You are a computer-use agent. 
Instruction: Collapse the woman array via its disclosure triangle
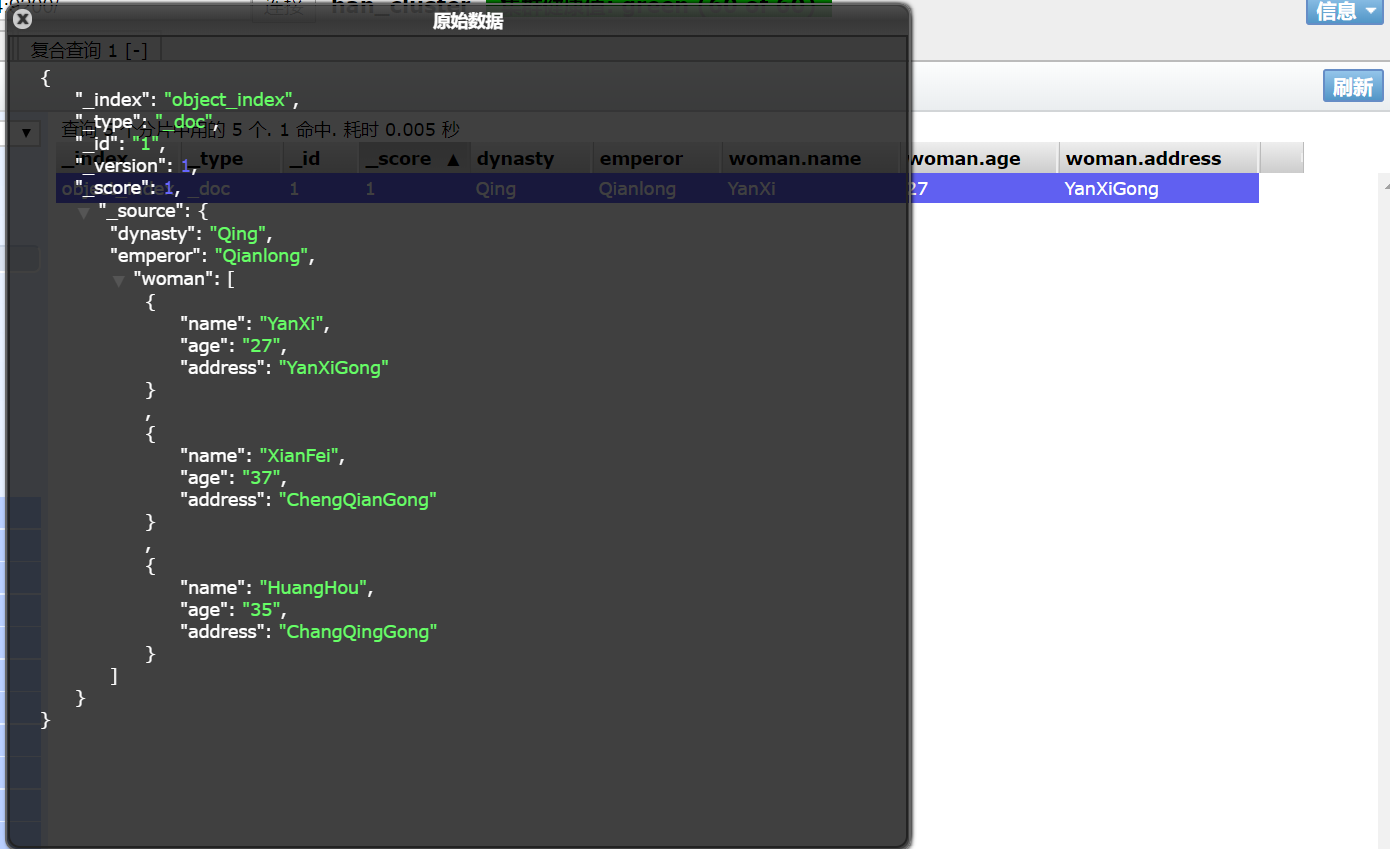click(118, 279)
